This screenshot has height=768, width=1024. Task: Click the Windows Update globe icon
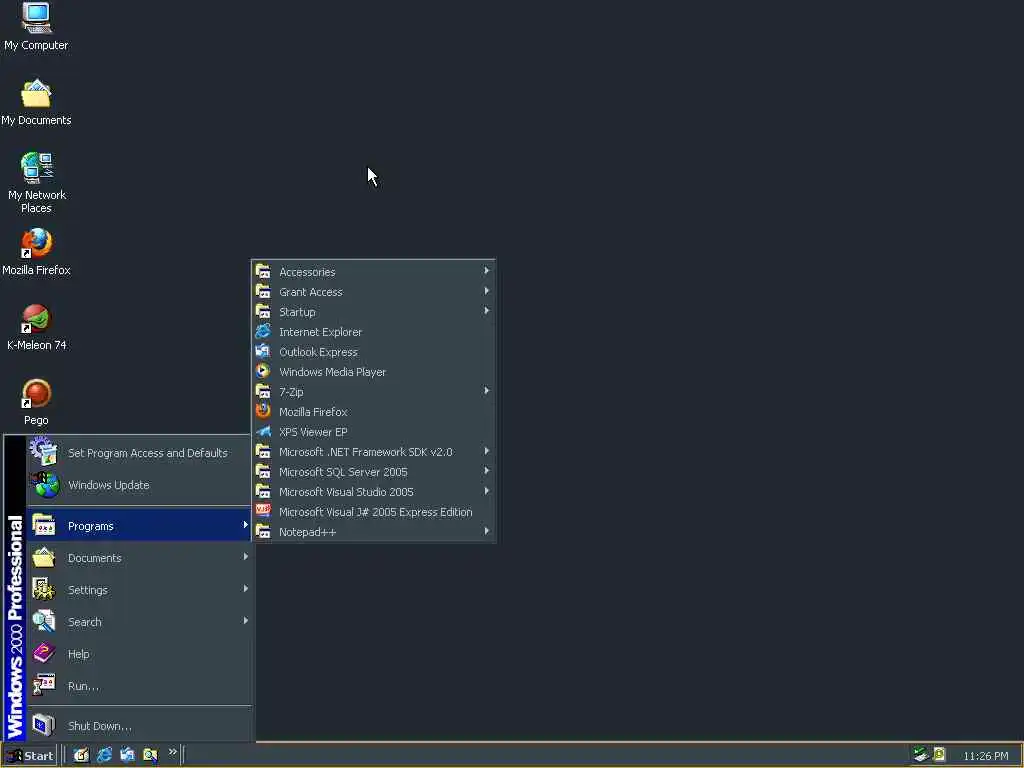[46, 485]
